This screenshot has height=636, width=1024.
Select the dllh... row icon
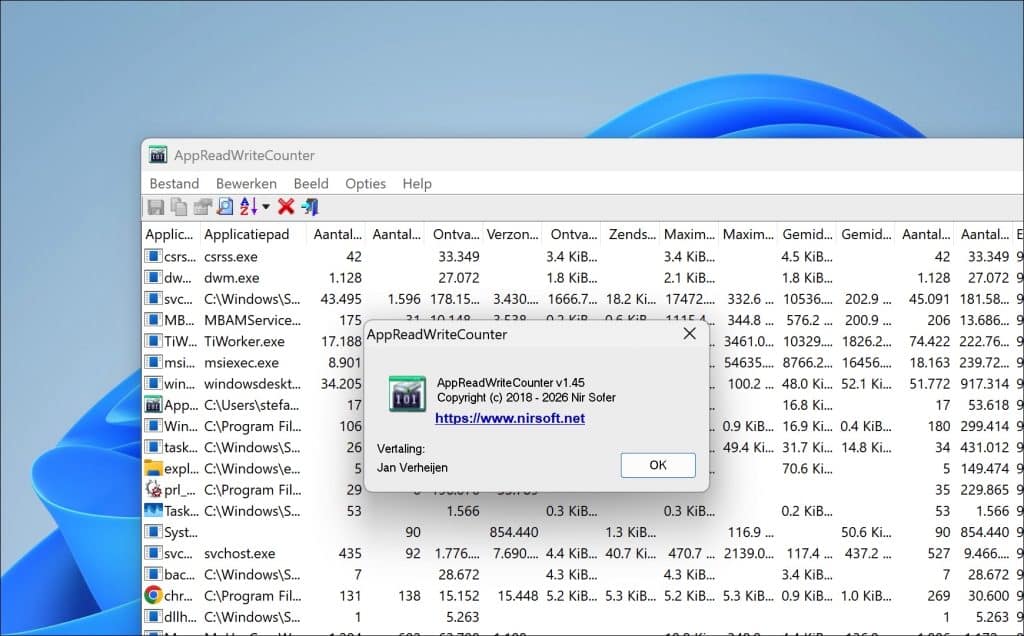pyautogui.click(x=153, y=616)
